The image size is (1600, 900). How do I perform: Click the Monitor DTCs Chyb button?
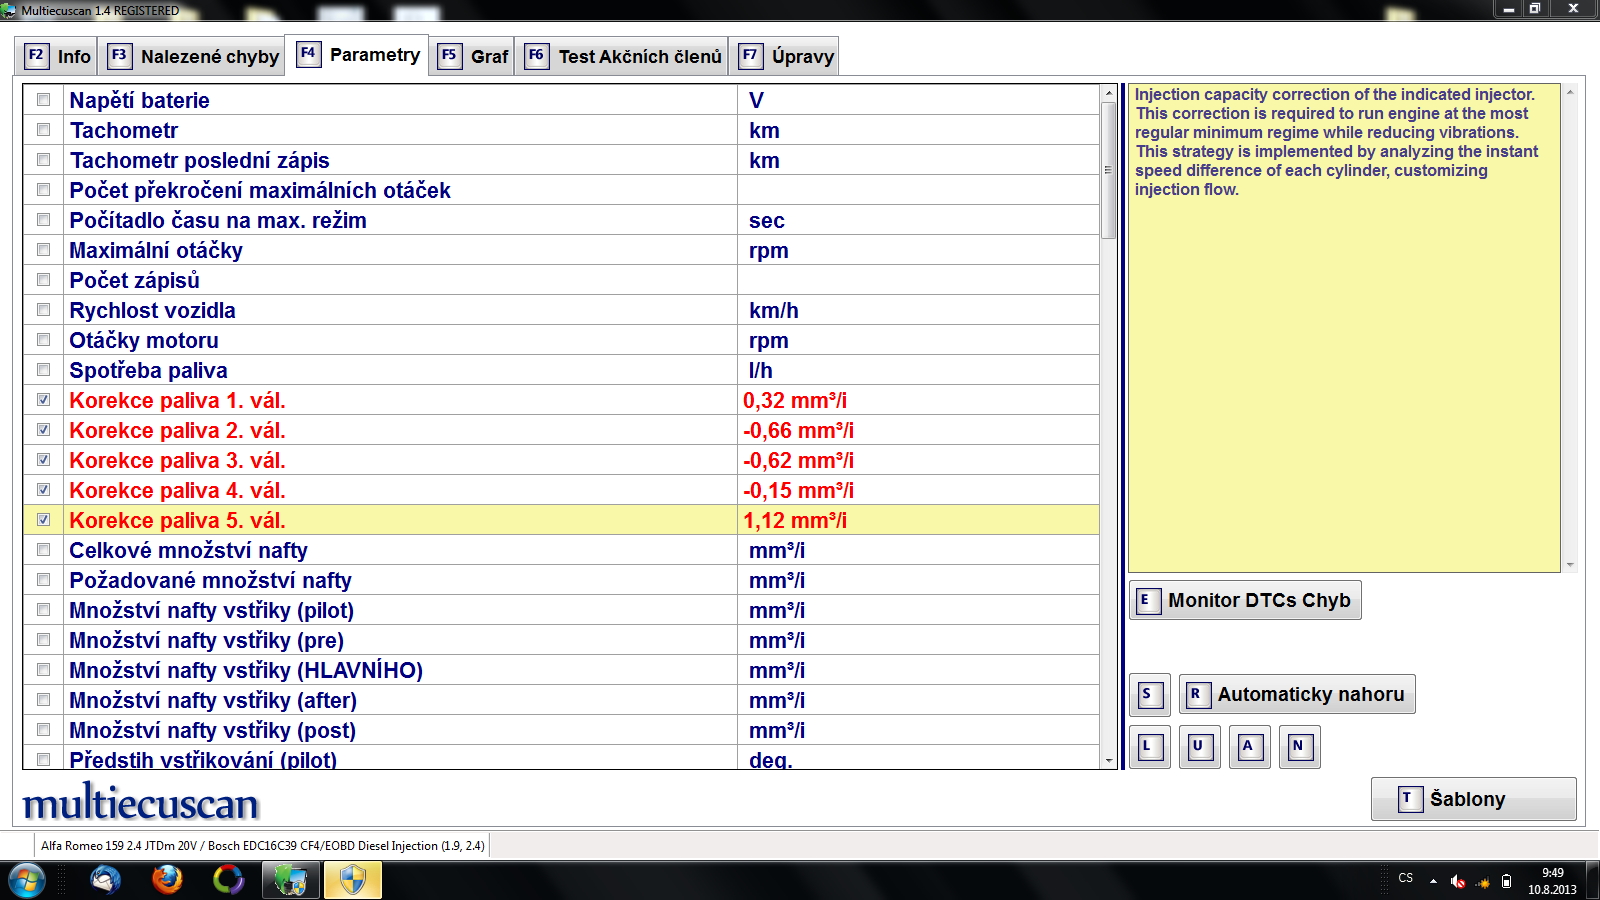(x=1245, y=600)
